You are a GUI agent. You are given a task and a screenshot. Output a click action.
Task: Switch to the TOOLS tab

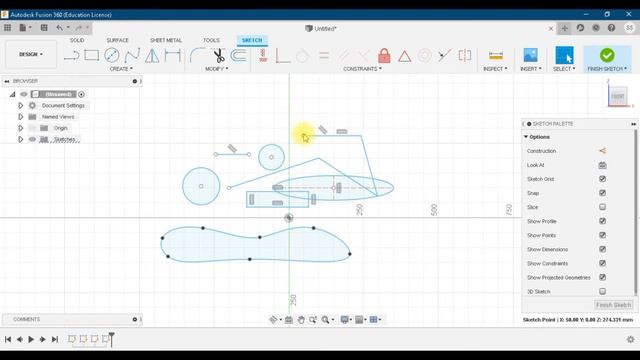pyautogui.click(x=211, y=40)
